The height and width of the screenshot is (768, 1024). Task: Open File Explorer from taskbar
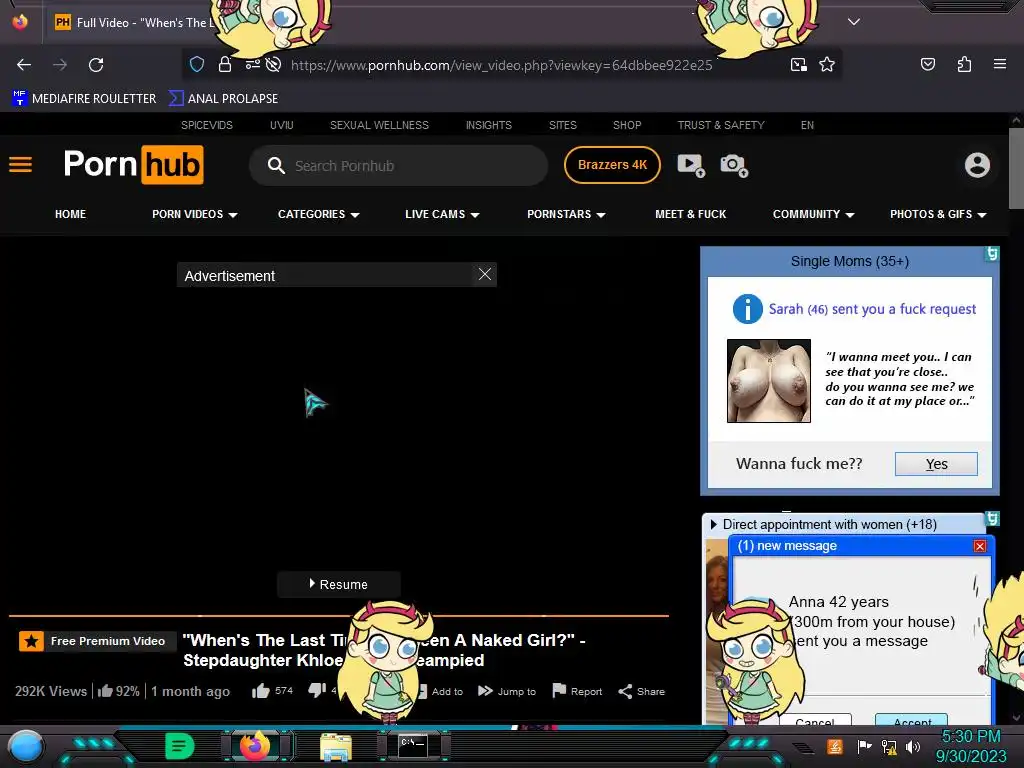pyautogui.click(x=336, y=746)
